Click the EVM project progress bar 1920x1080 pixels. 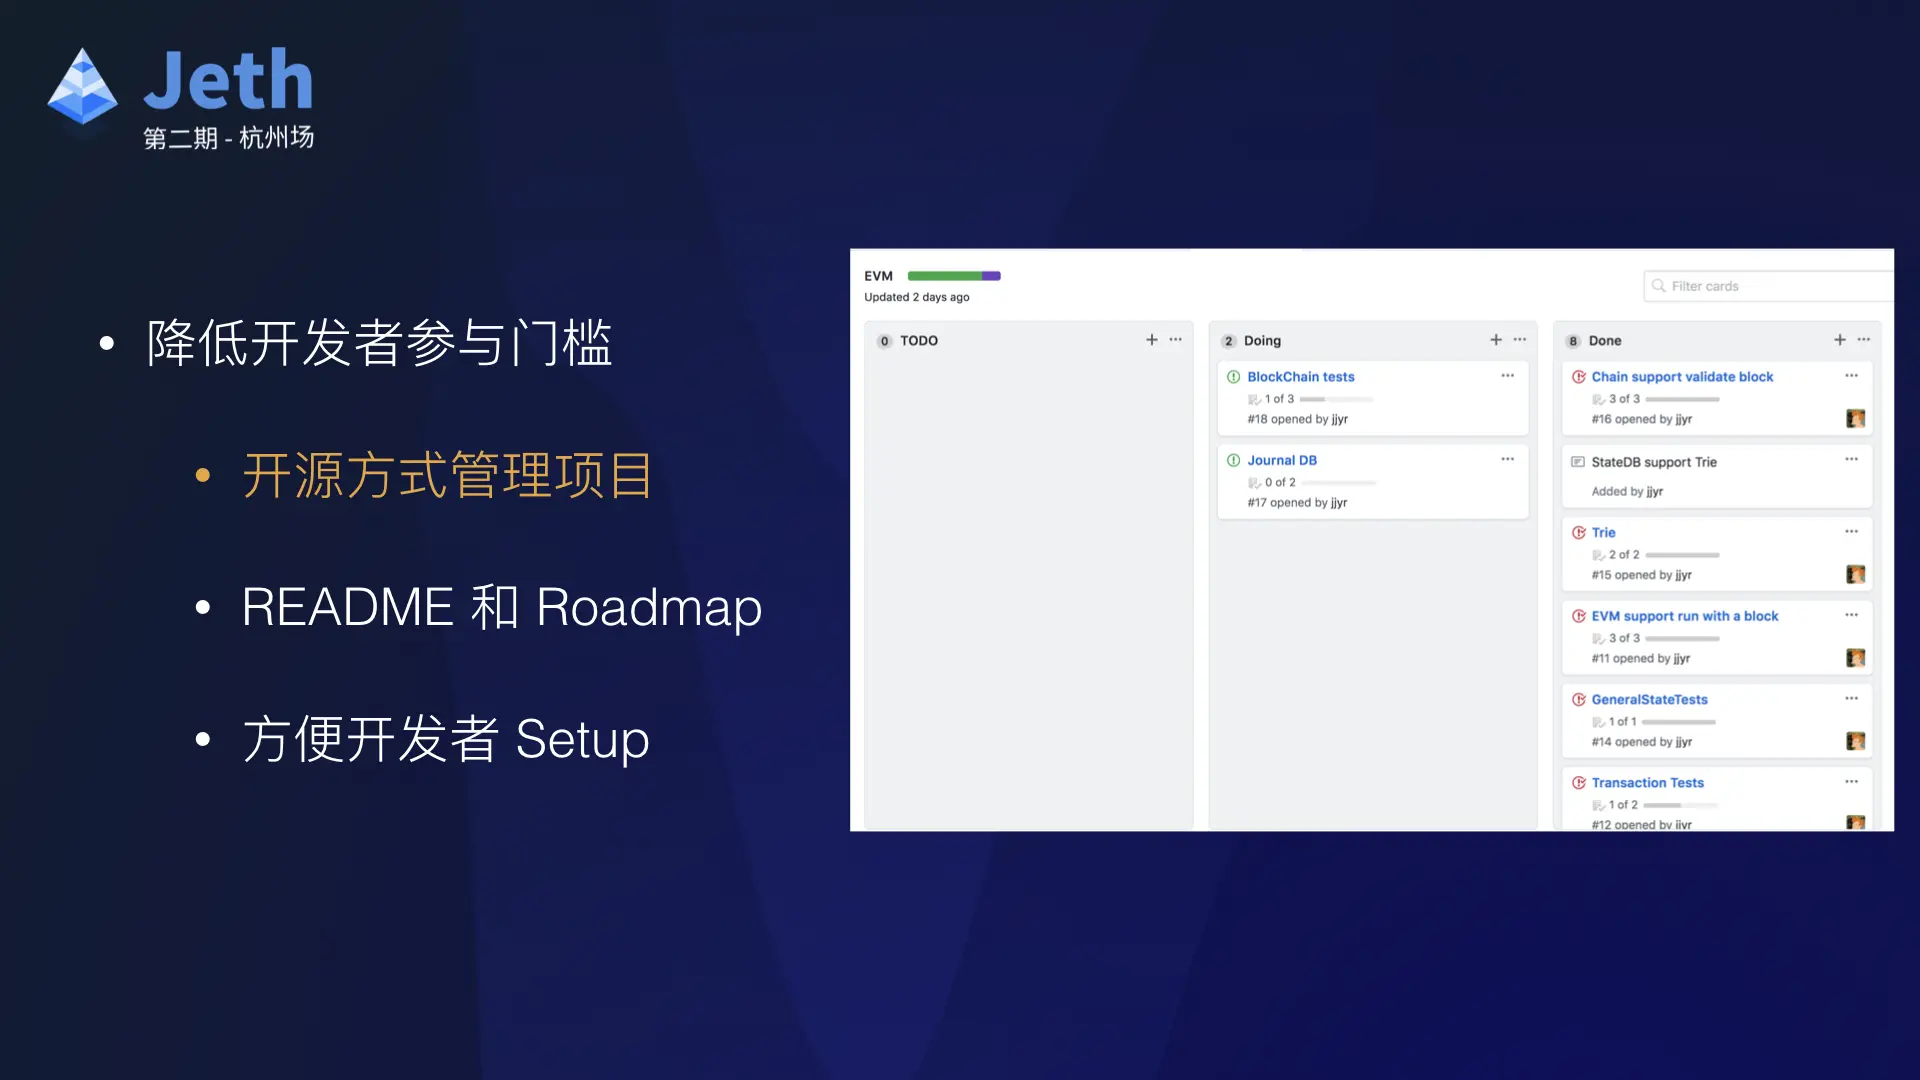(953, 276)
